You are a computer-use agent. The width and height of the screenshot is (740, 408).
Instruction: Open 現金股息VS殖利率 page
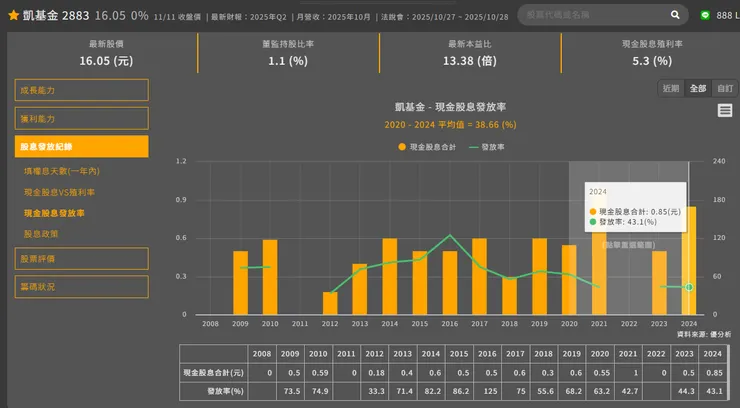(x=59, y=192)
